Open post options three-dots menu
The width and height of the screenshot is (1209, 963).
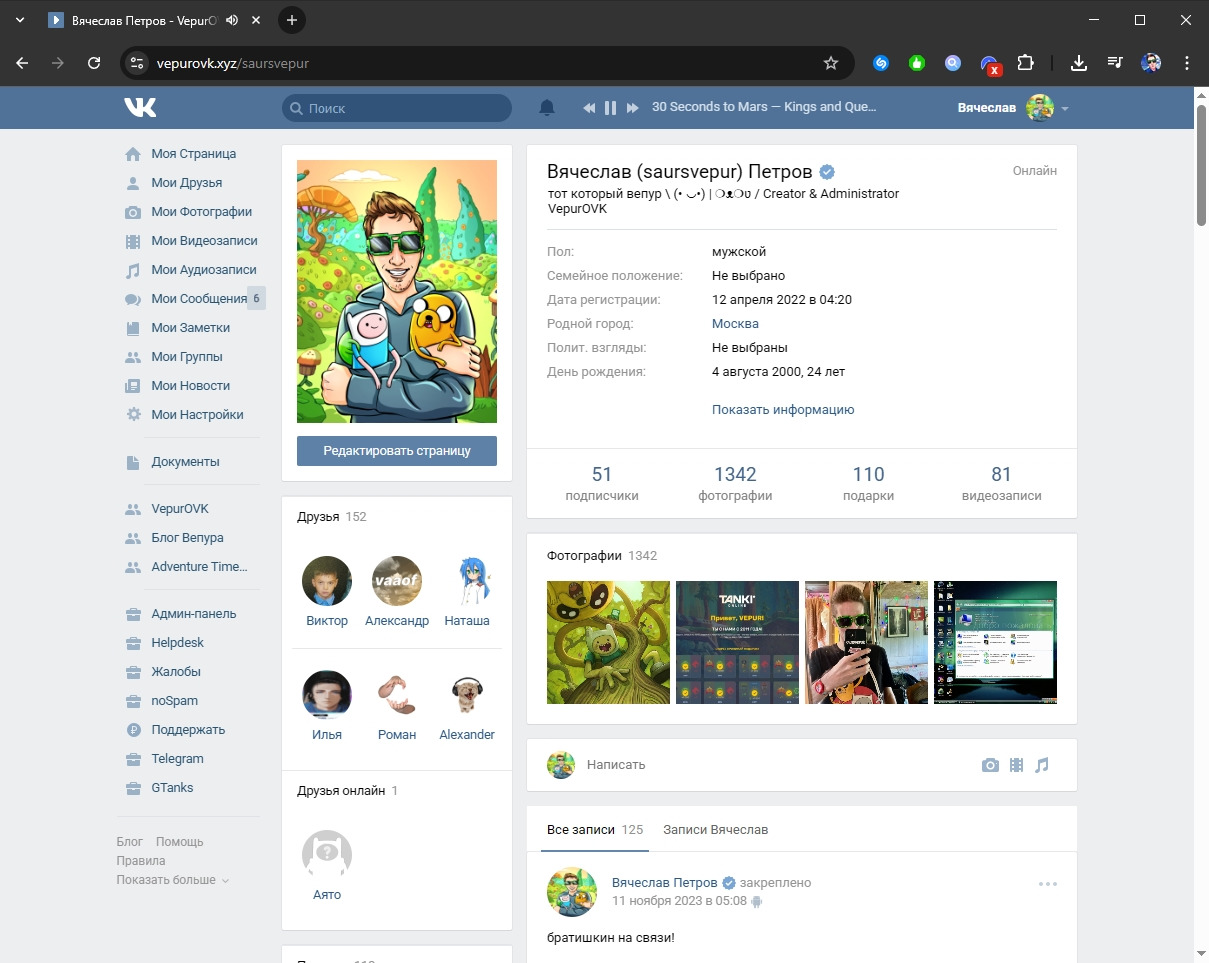coord(1047,884)
